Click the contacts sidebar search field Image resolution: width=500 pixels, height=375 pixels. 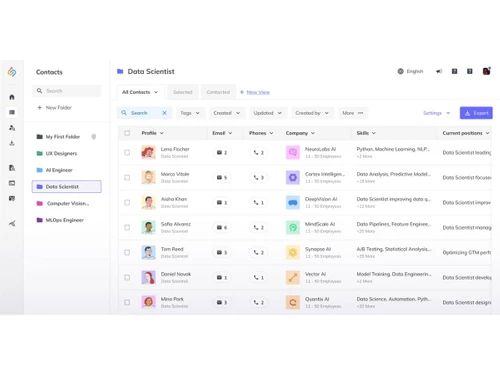(67, 91)
